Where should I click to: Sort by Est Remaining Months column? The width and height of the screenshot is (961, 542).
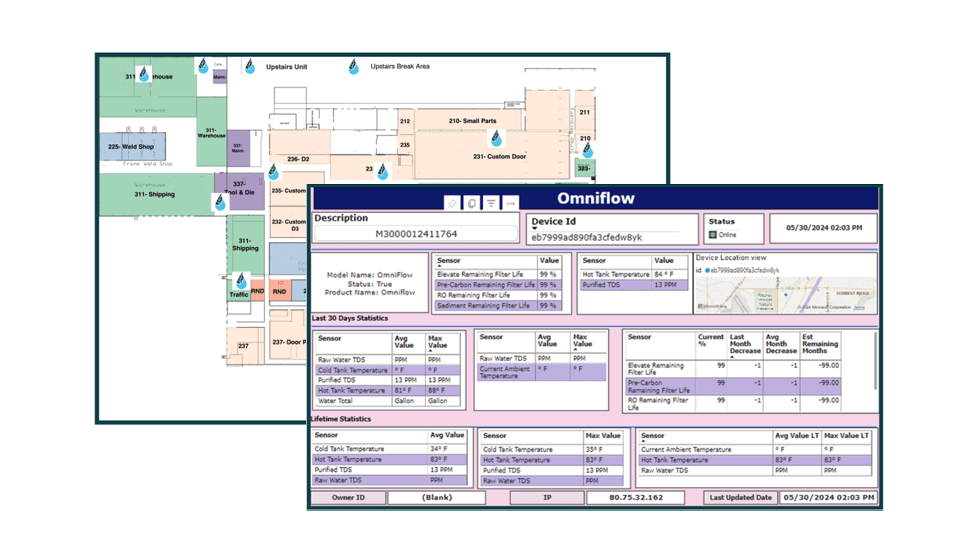click(820, 344)
